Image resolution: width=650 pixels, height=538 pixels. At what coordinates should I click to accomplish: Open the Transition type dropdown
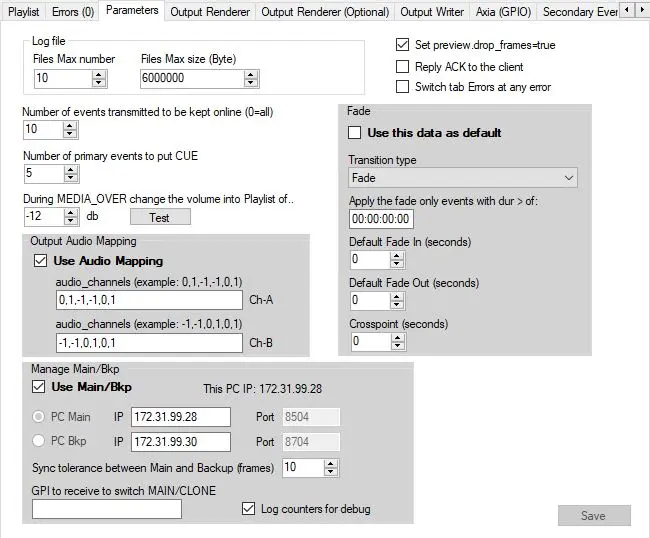[x=462, y=178]
